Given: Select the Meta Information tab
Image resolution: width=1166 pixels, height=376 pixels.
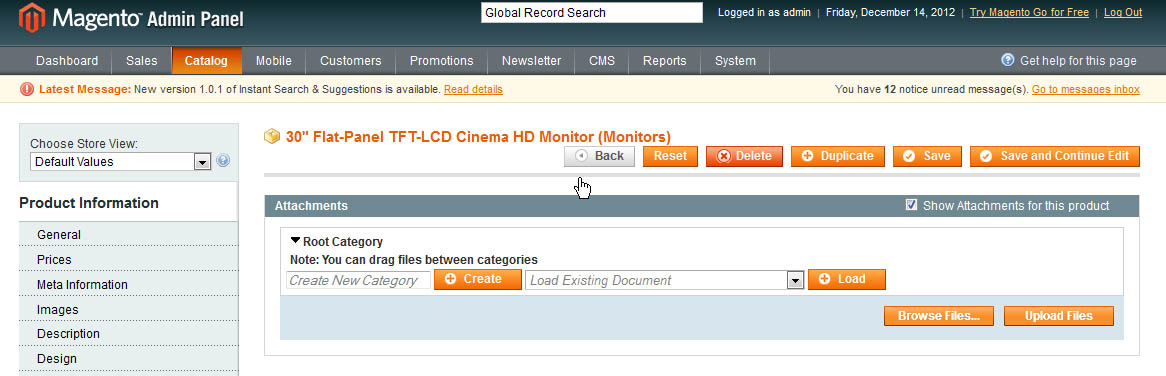Looking at the screenshot, I should [x=129, y=285].
